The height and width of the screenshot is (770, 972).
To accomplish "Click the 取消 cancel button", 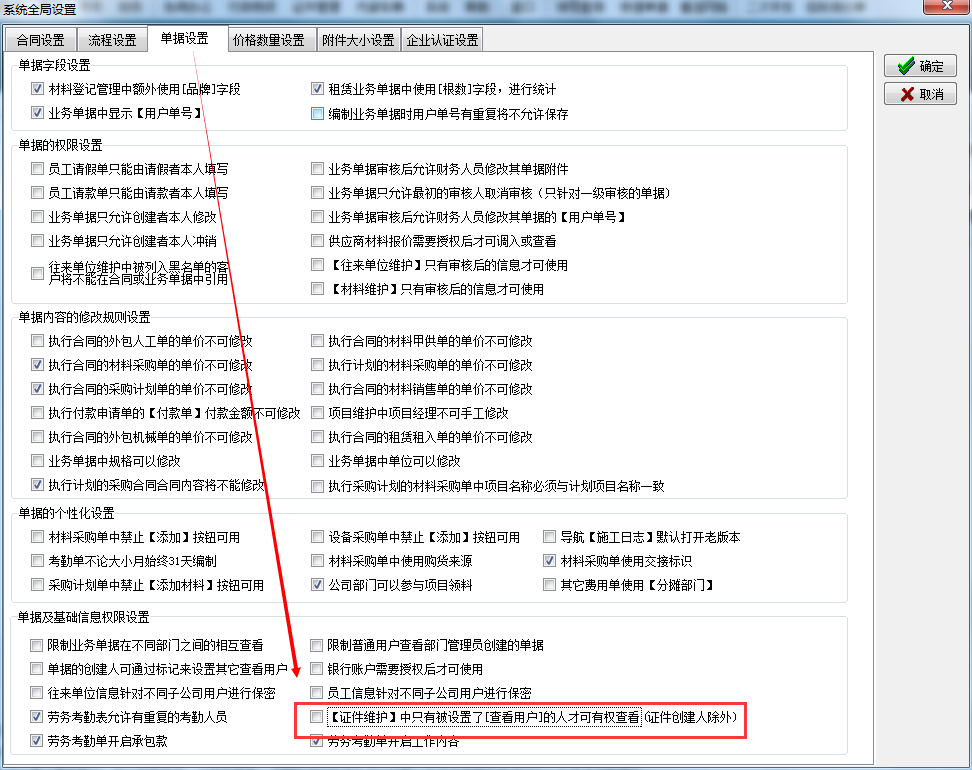I will (x=920, y=94).
